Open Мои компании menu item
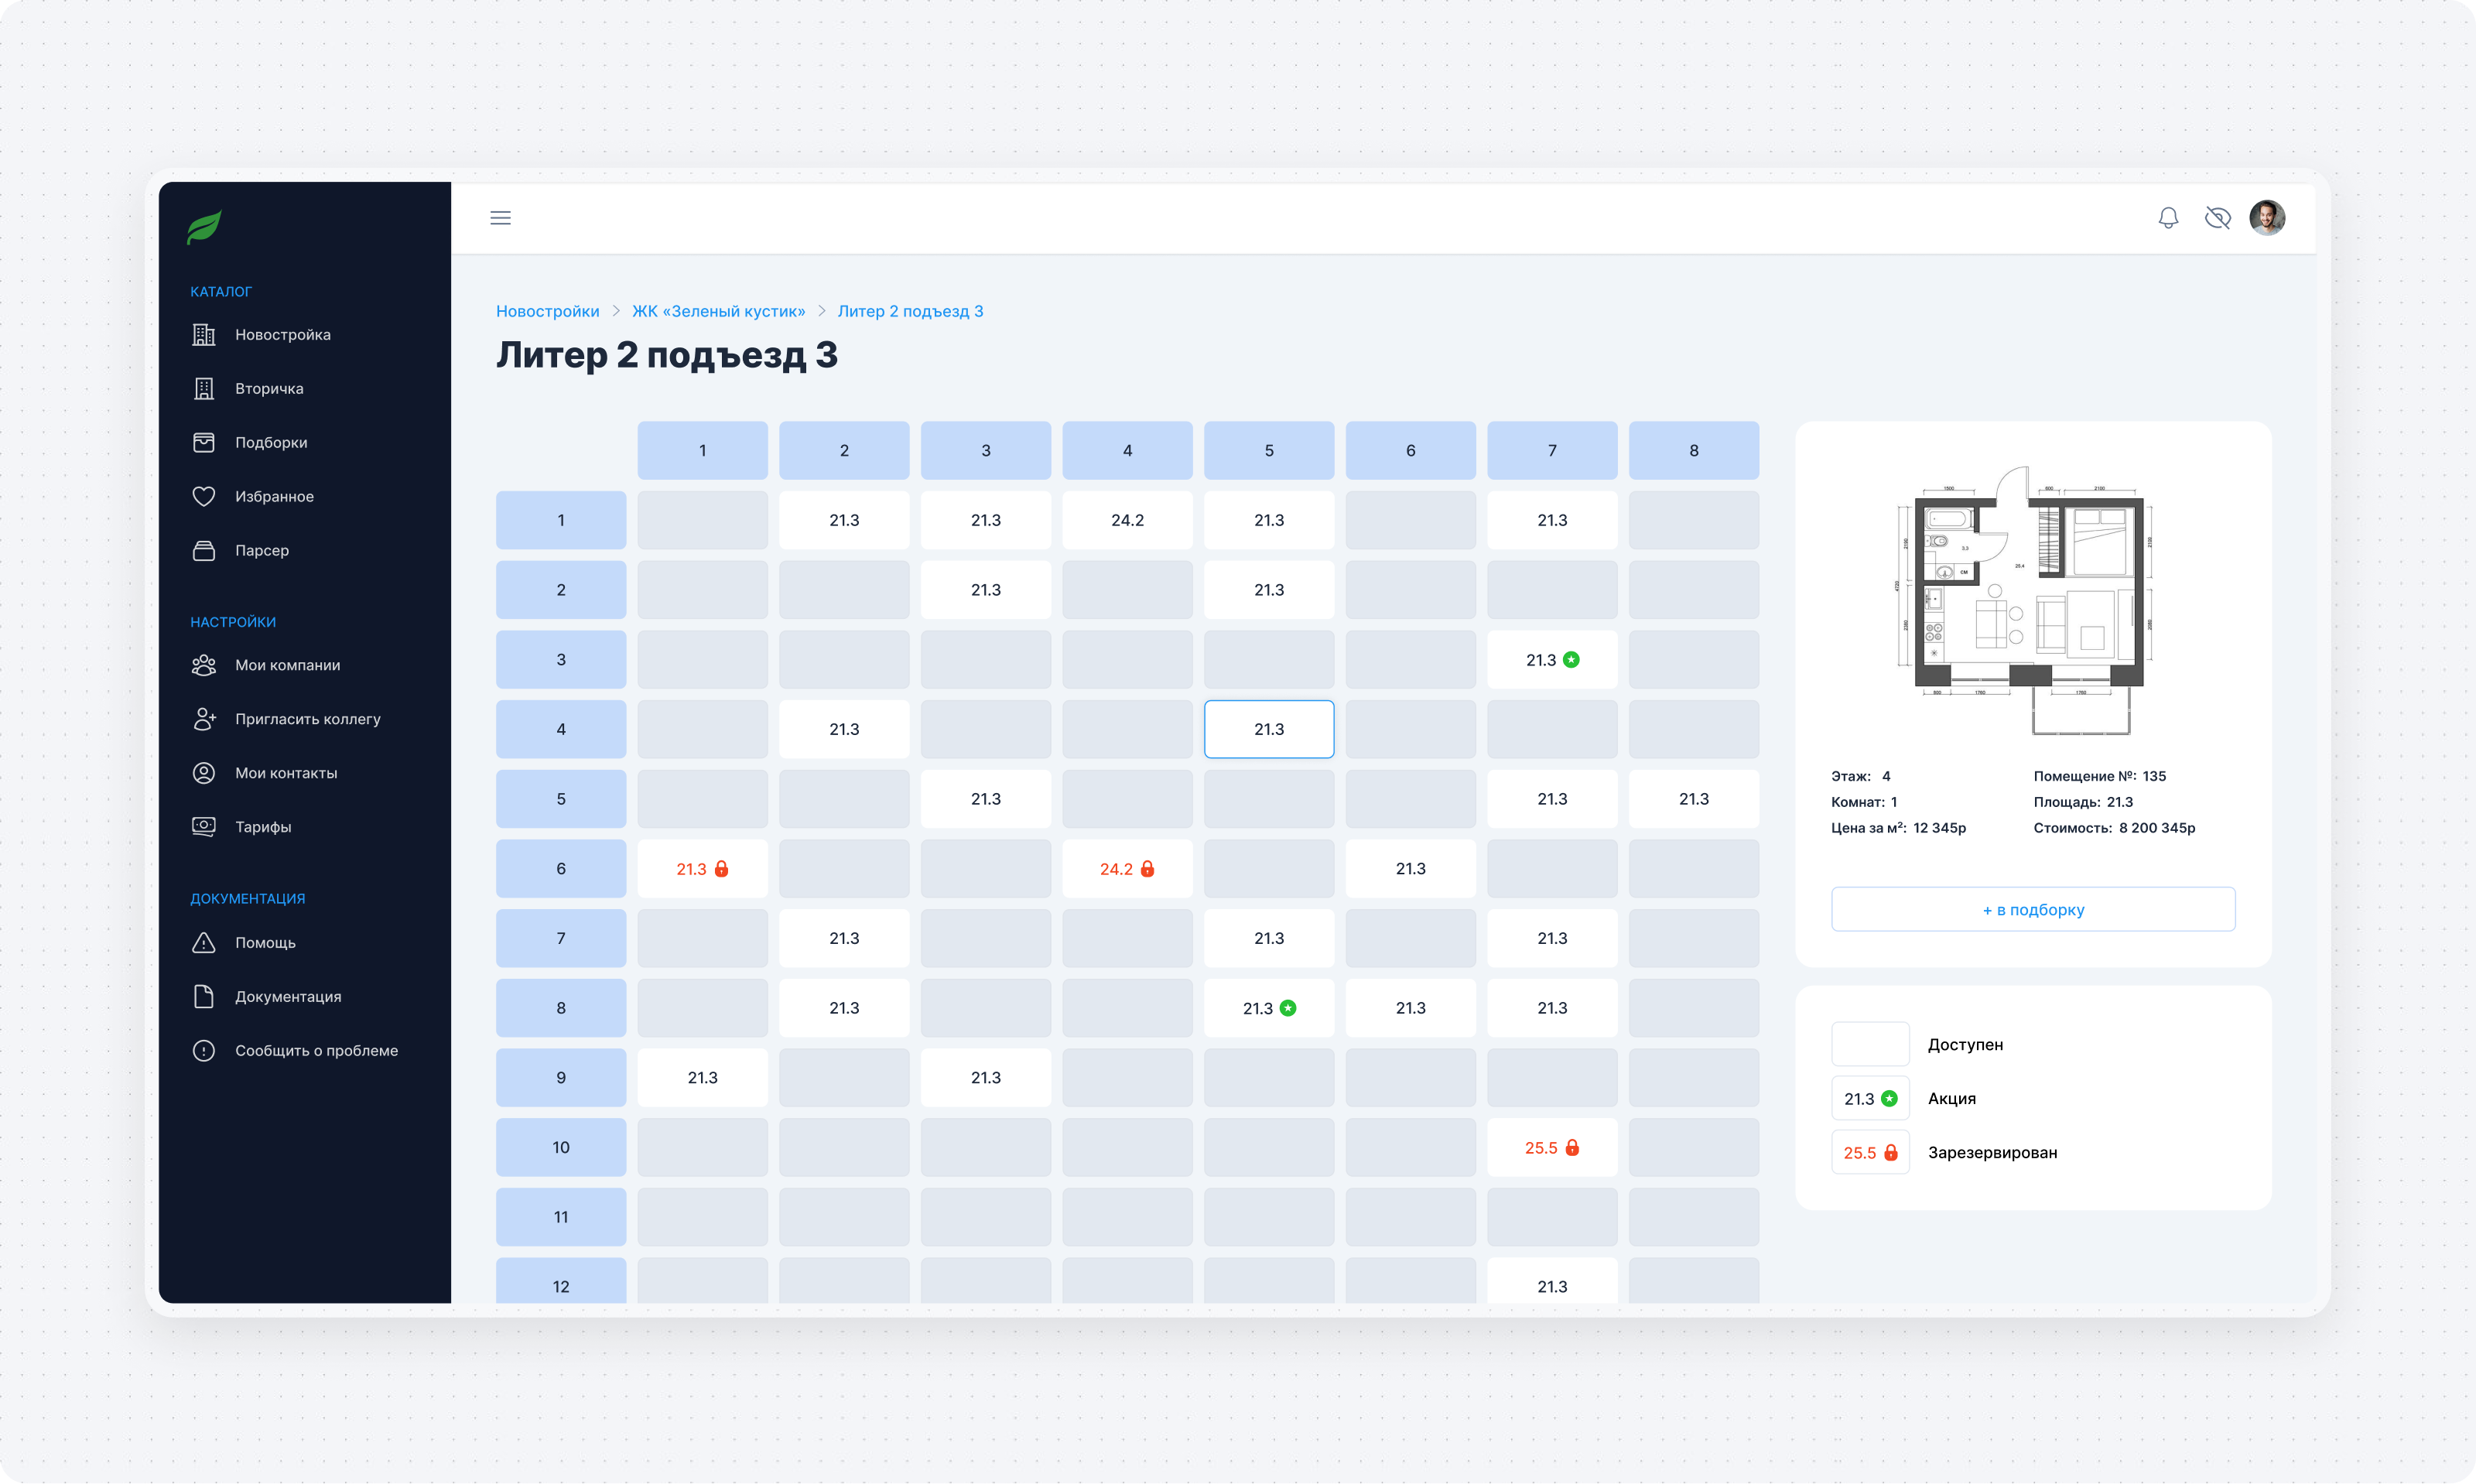Viewport: 2476px width, 1484px height. [287, 665]
